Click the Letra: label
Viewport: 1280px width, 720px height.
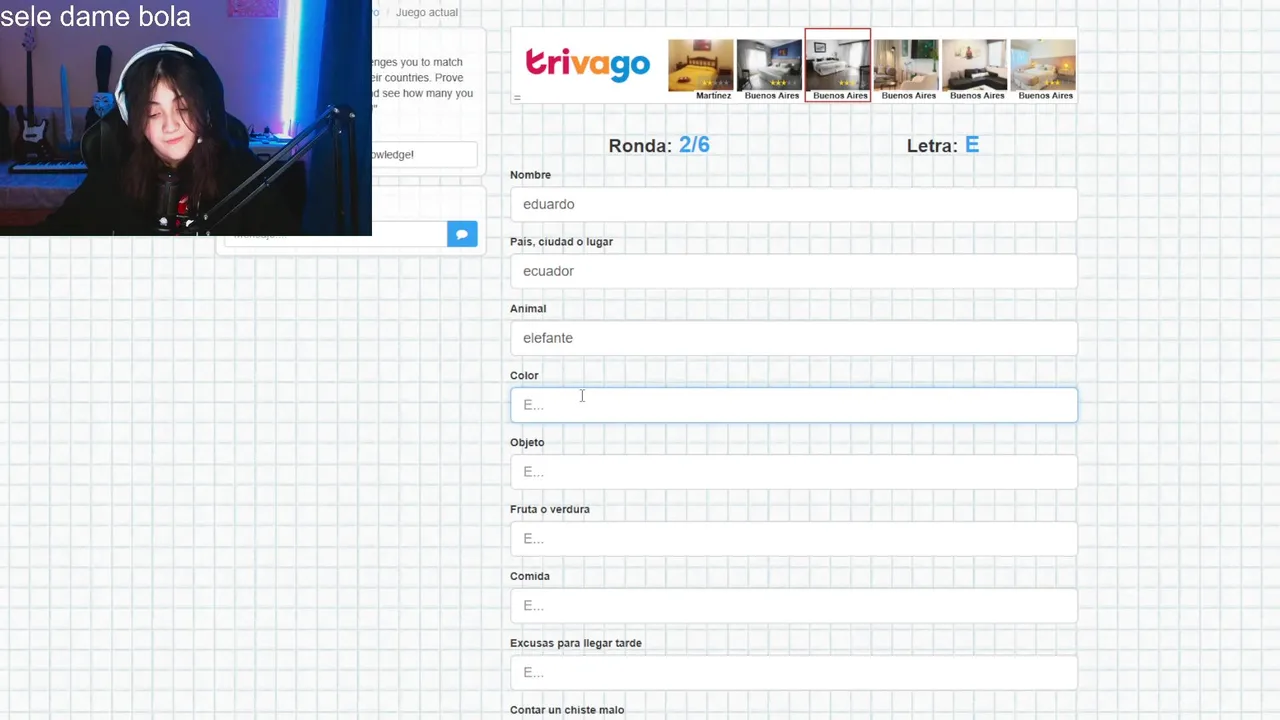point(932,146)
